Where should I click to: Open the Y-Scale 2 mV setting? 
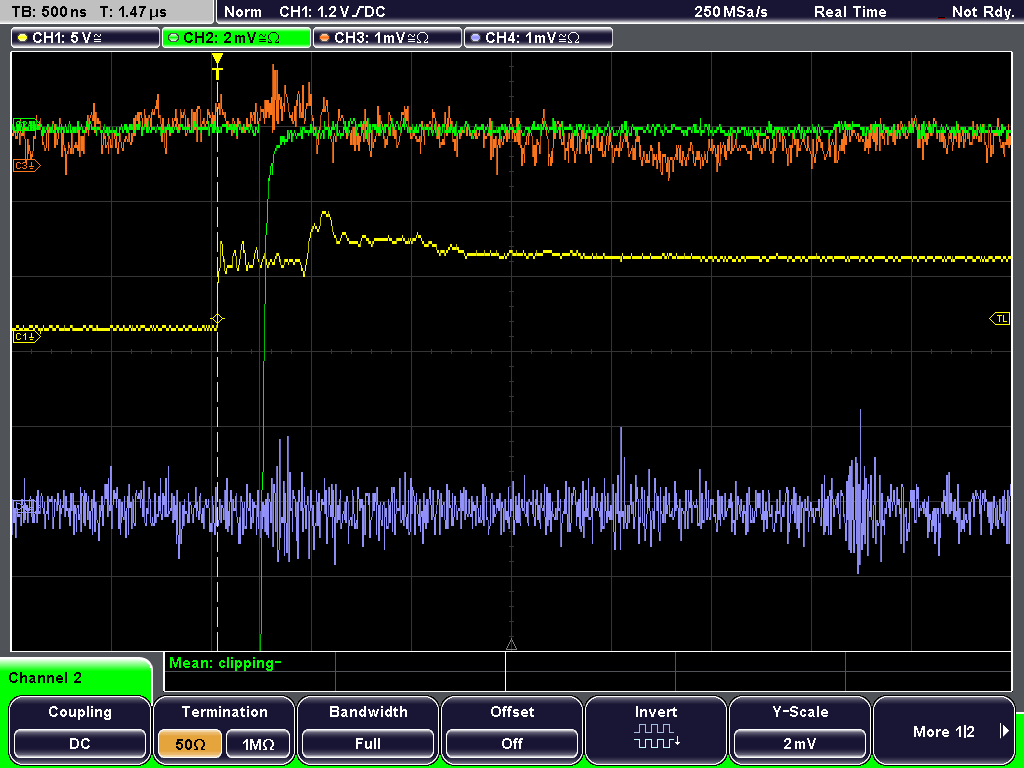[800, 729]
